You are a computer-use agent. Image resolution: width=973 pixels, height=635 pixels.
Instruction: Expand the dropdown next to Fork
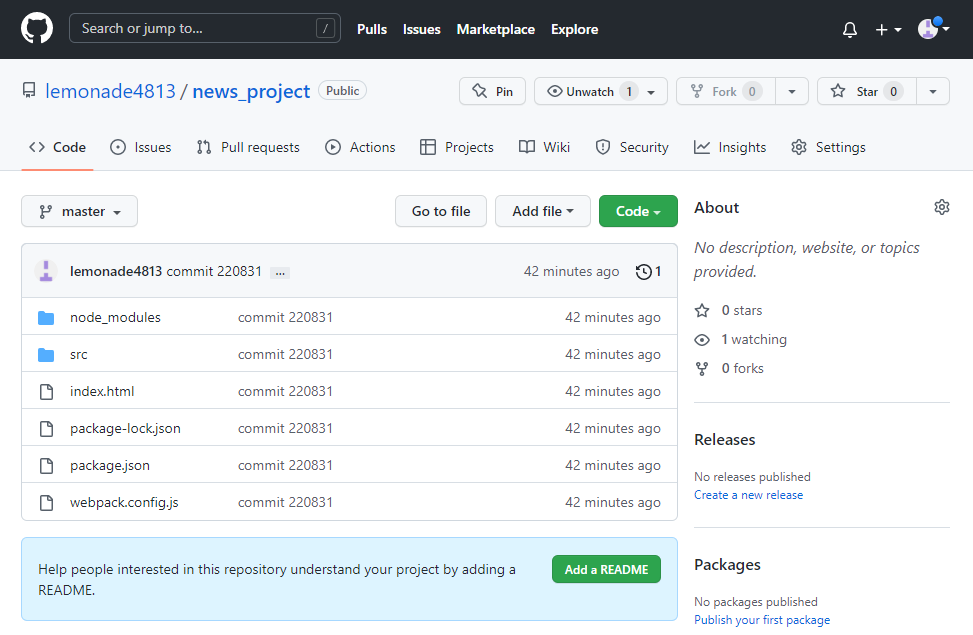click(792, 91)
